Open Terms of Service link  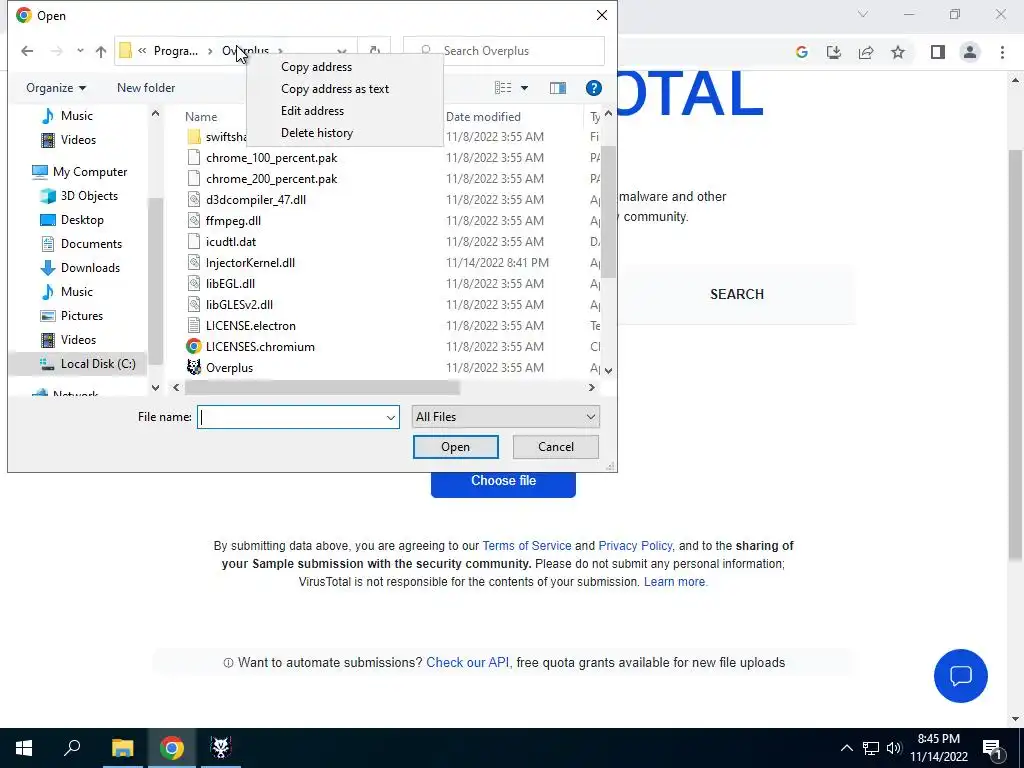click(526, 546)
